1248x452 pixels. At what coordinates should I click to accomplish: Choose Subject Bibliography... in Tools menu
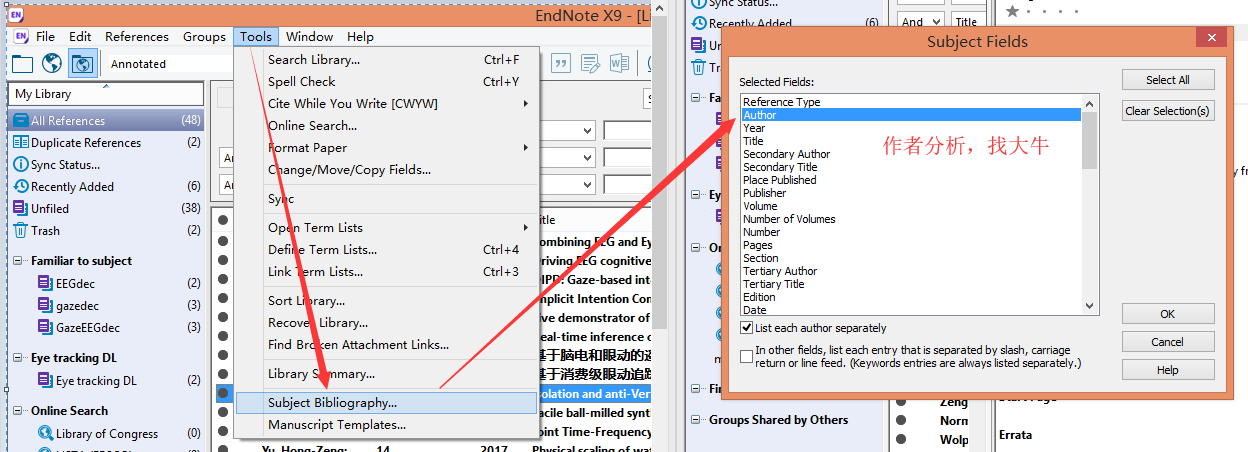[x=387, y=403]
